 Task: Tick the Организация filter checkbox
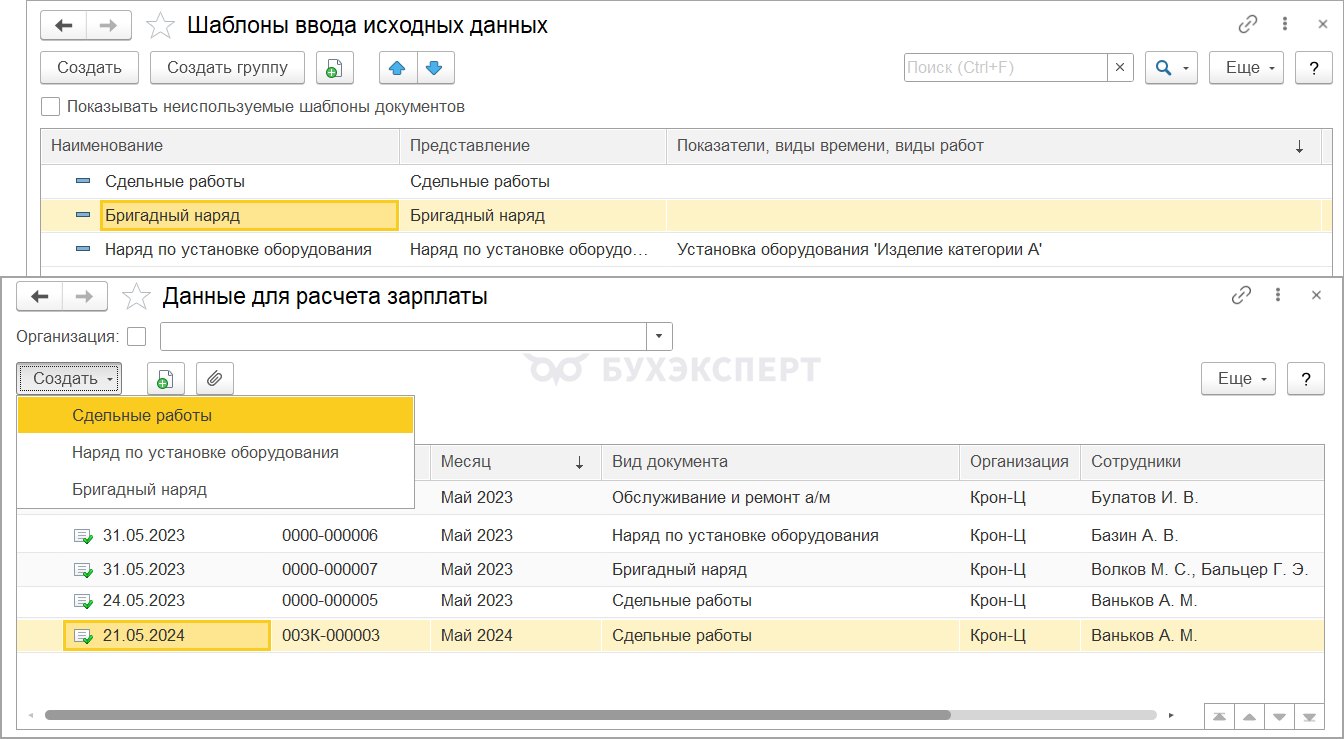[137, 336]
